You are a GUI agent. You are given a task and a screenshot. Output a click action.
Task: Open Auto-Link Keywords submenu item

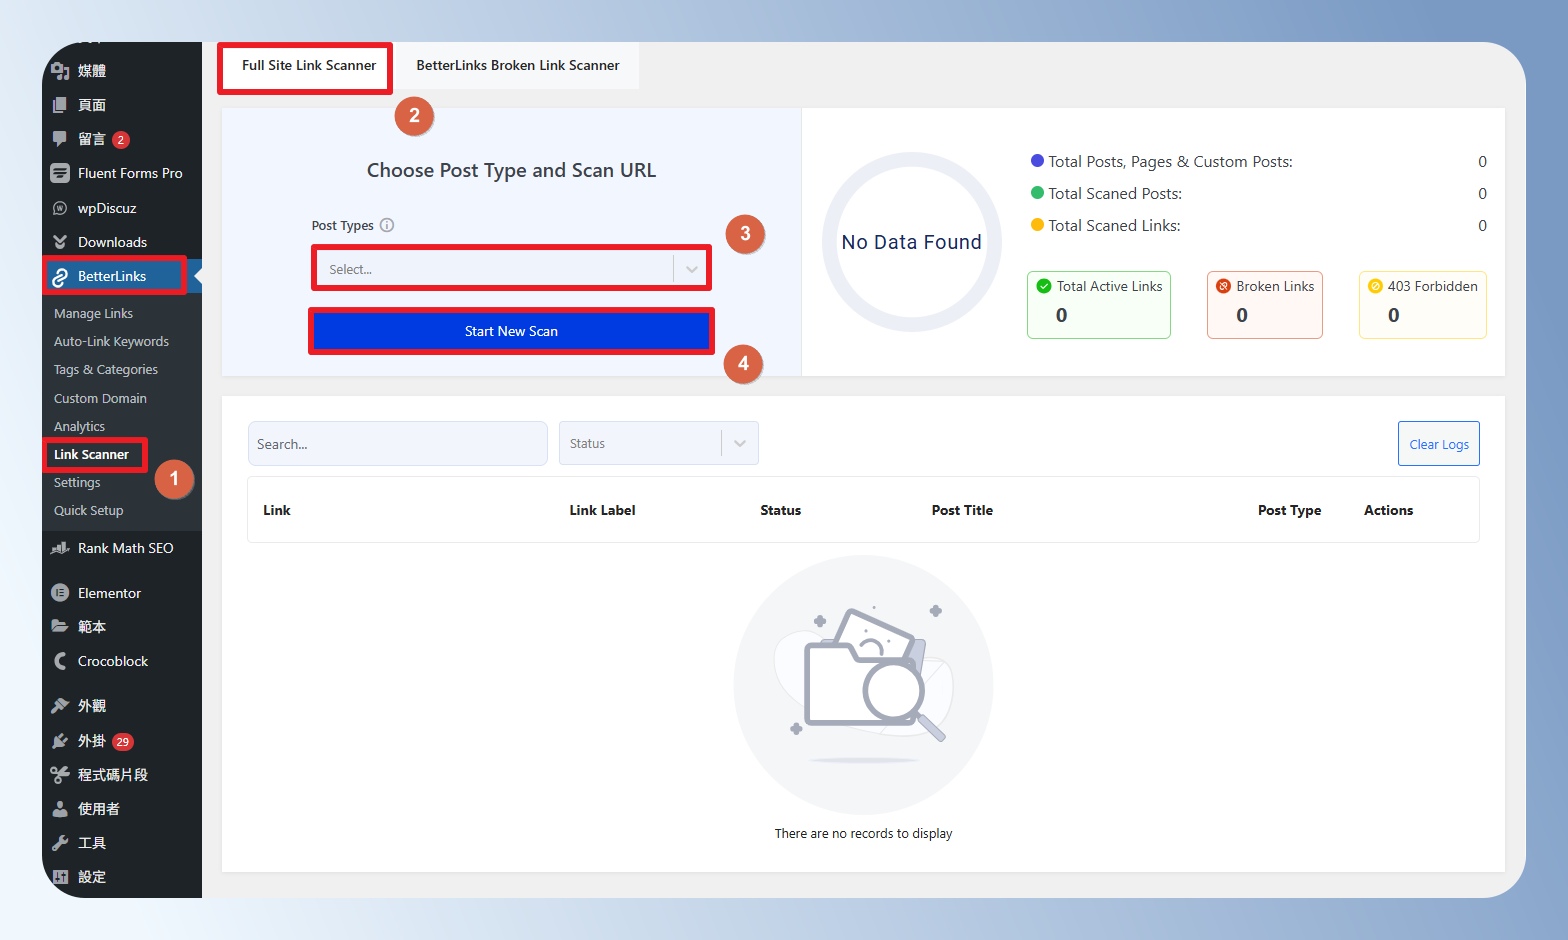click(111, 342)
